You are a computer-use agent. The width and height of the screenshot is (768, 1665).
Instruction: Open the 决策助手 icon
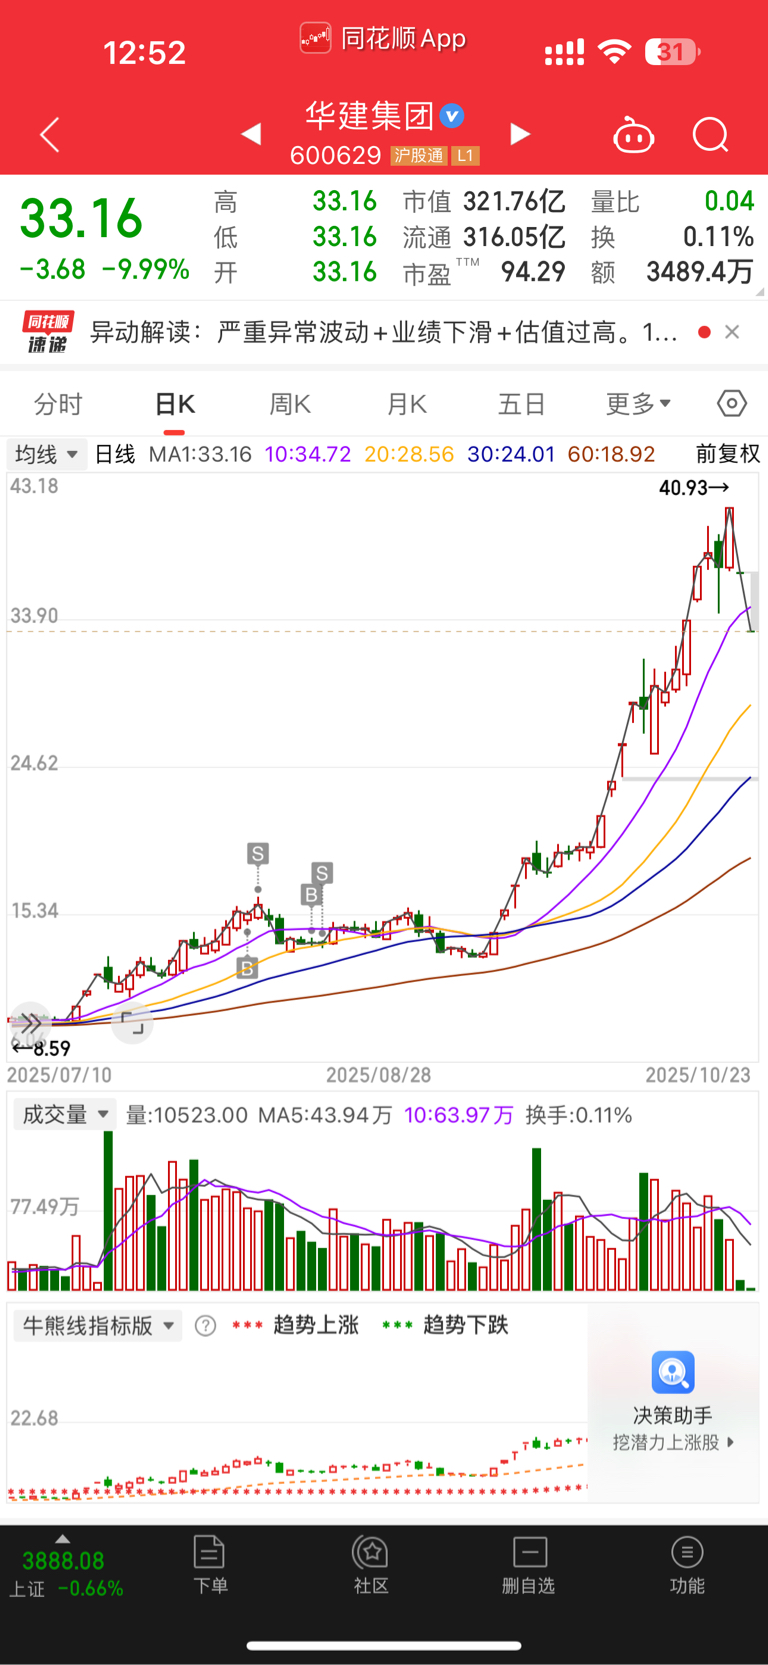click(673, 1372)
